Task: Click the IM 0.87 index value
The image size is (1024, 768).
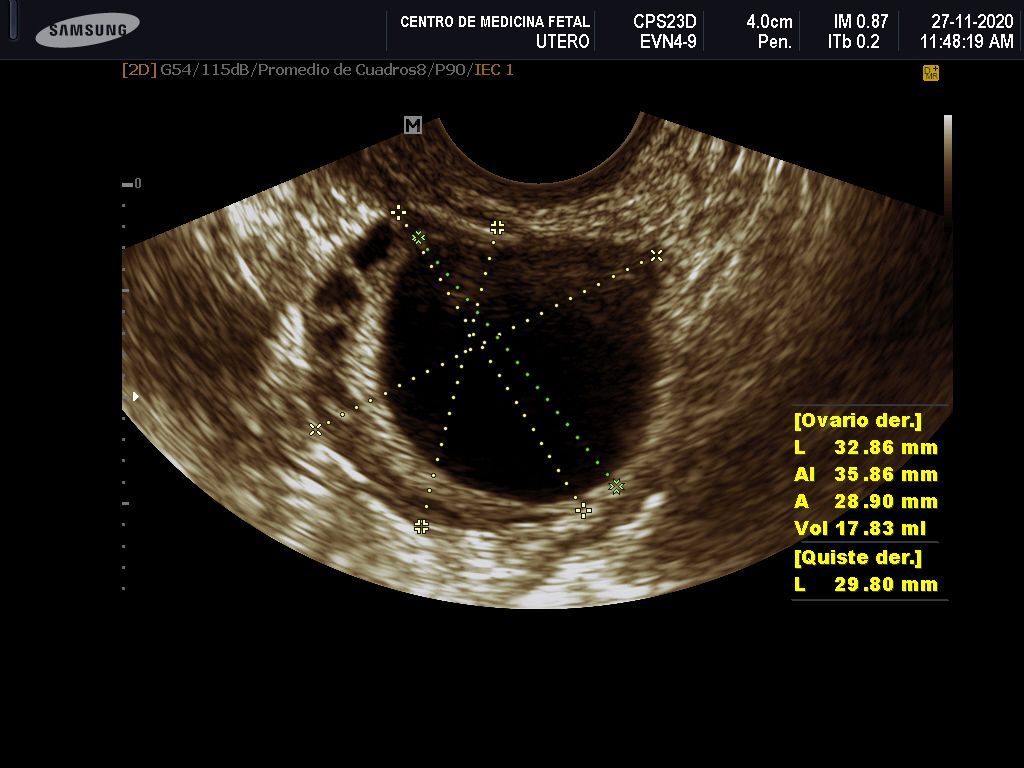Action: 861,22
